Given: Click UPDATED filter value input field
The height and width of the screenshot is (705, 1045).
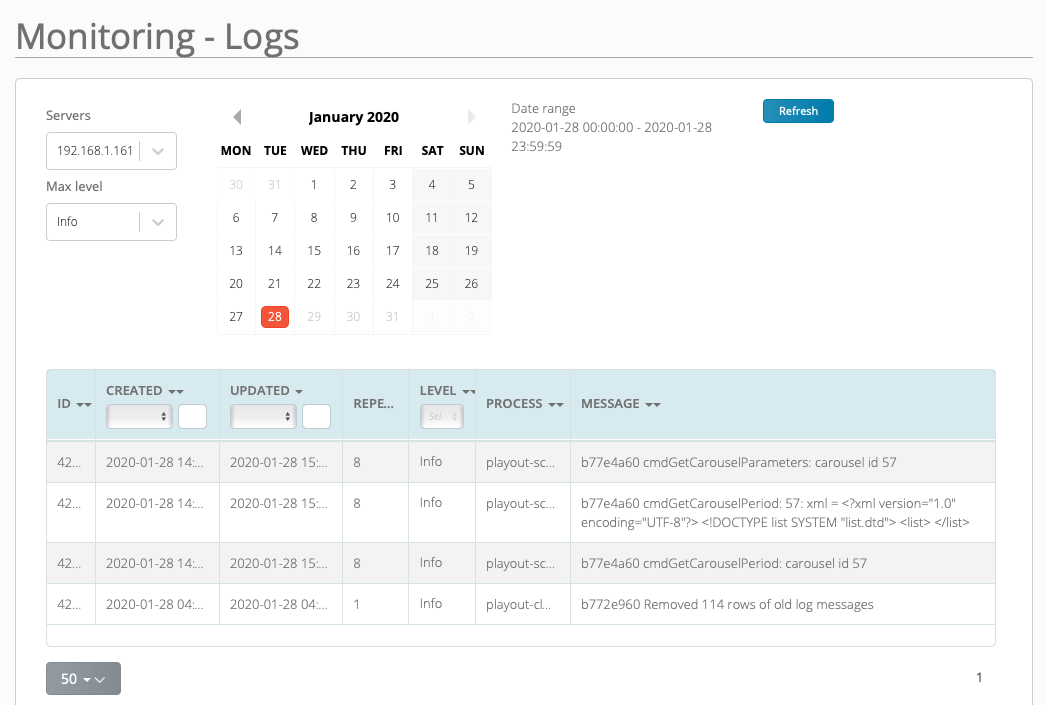Looking at the screenshot, I should 317,416.
